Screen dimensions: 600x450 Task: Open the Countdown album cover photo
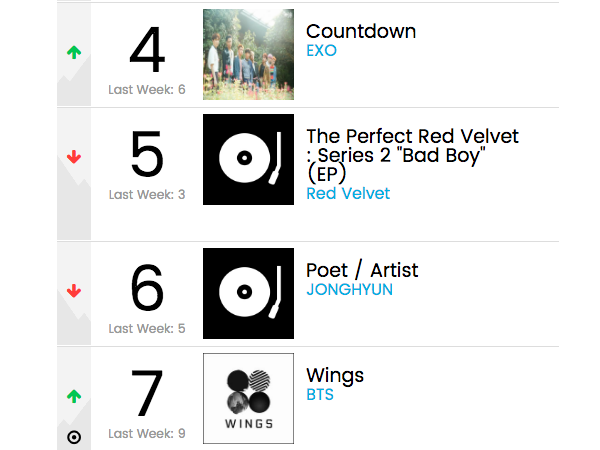[x=248, y=55]
